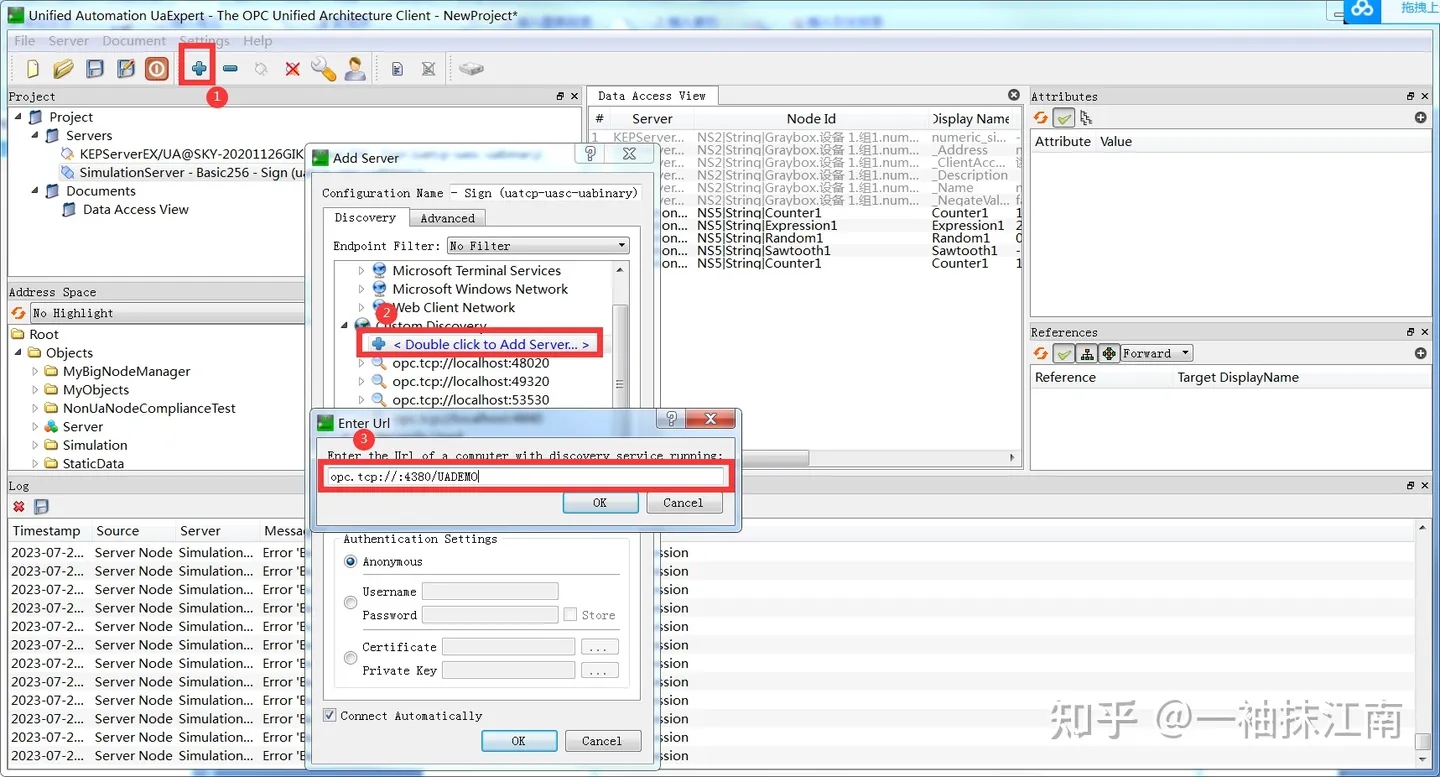Click the New project toolbar icon
The height and width of the screenshot is (777, 1440).
(33, 69)
